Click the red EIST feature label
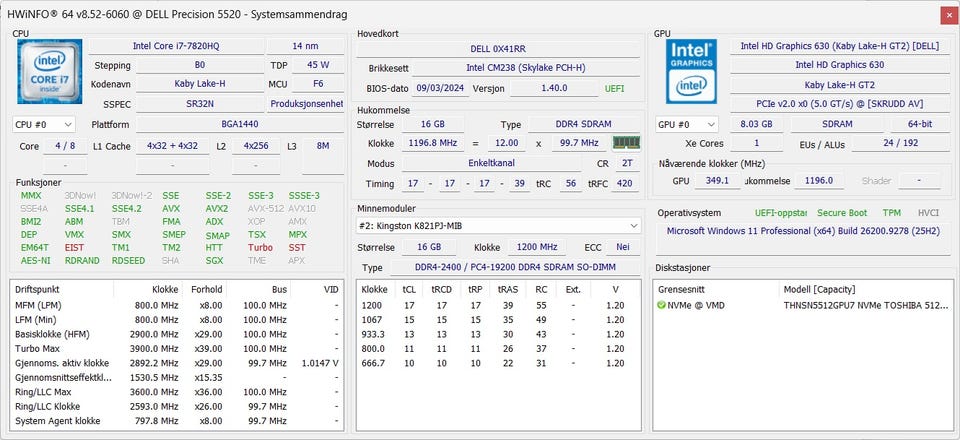960x440 pixels. 75,247
